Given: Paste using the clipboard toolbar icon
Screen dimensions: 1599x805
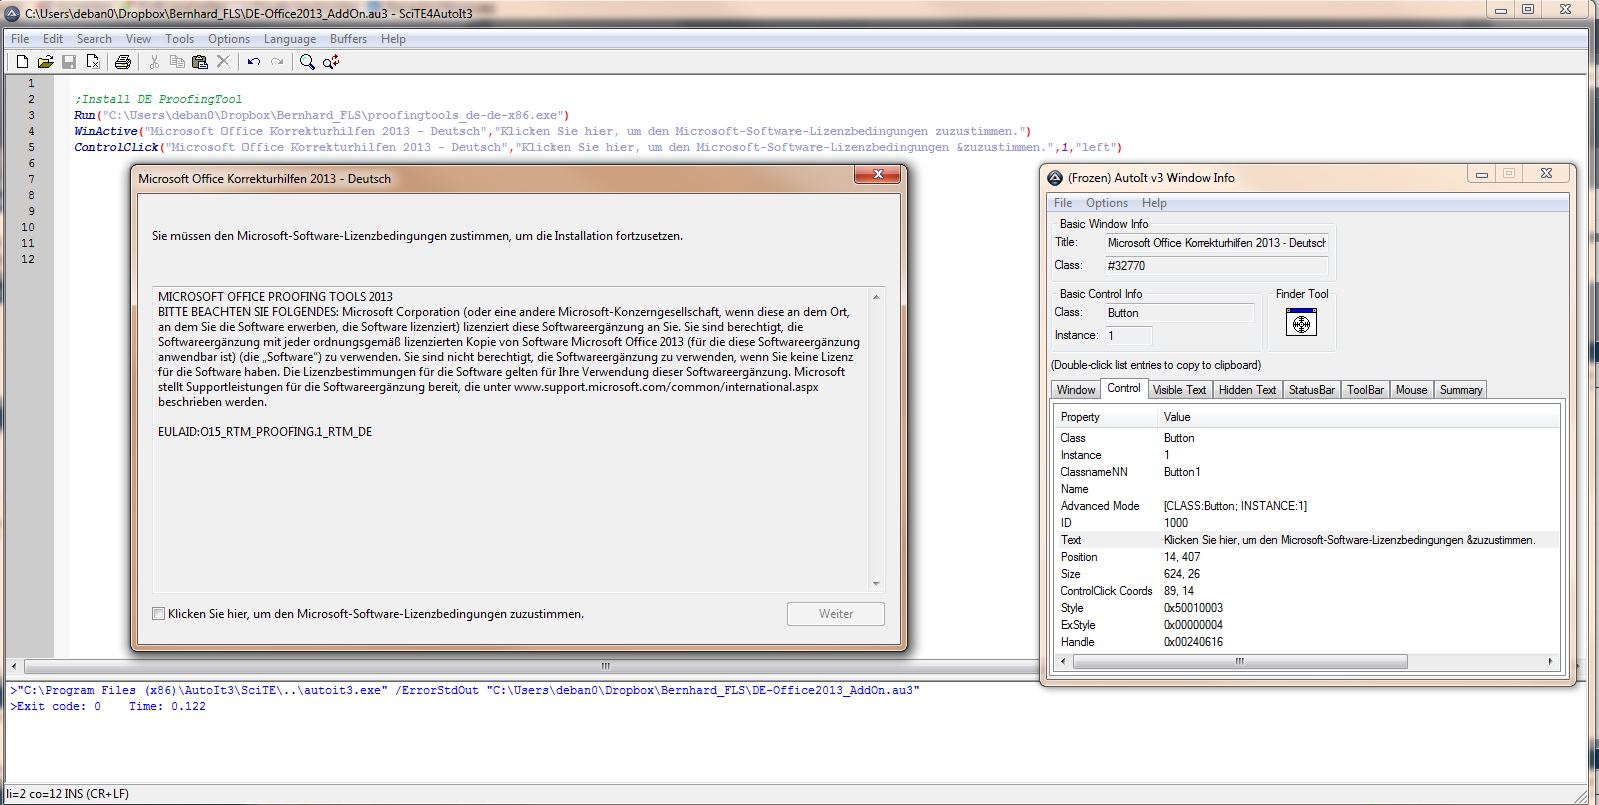Looking at the screenshot, I should [x=200, y=62].
